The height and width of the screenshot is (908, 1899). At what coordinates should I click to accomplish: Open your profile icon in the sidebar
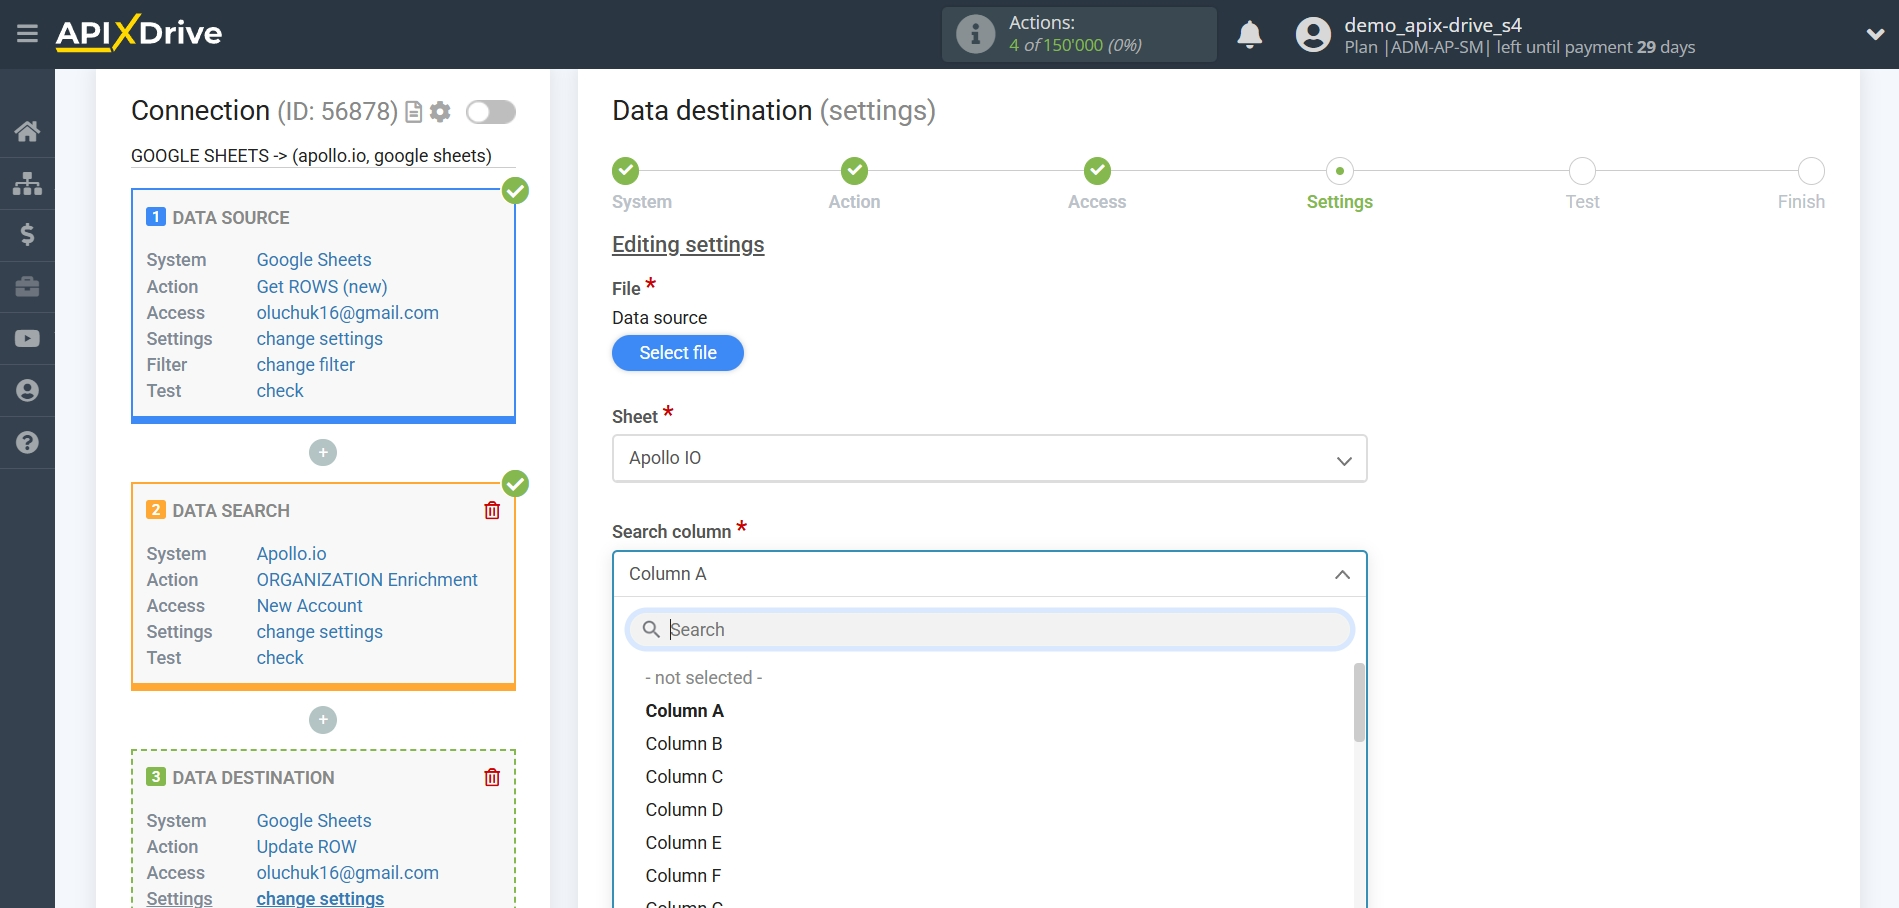(x=27, y=390)
